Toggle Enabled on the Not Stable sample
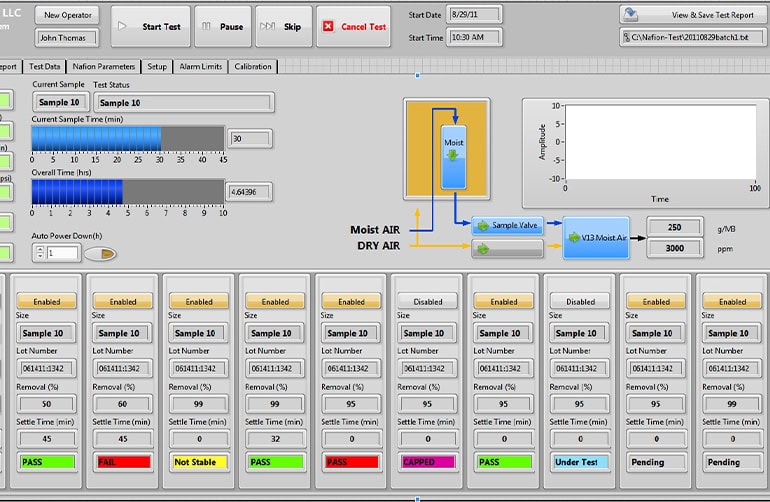The height and width of the screenshot is (502, 770). point(199,301)
